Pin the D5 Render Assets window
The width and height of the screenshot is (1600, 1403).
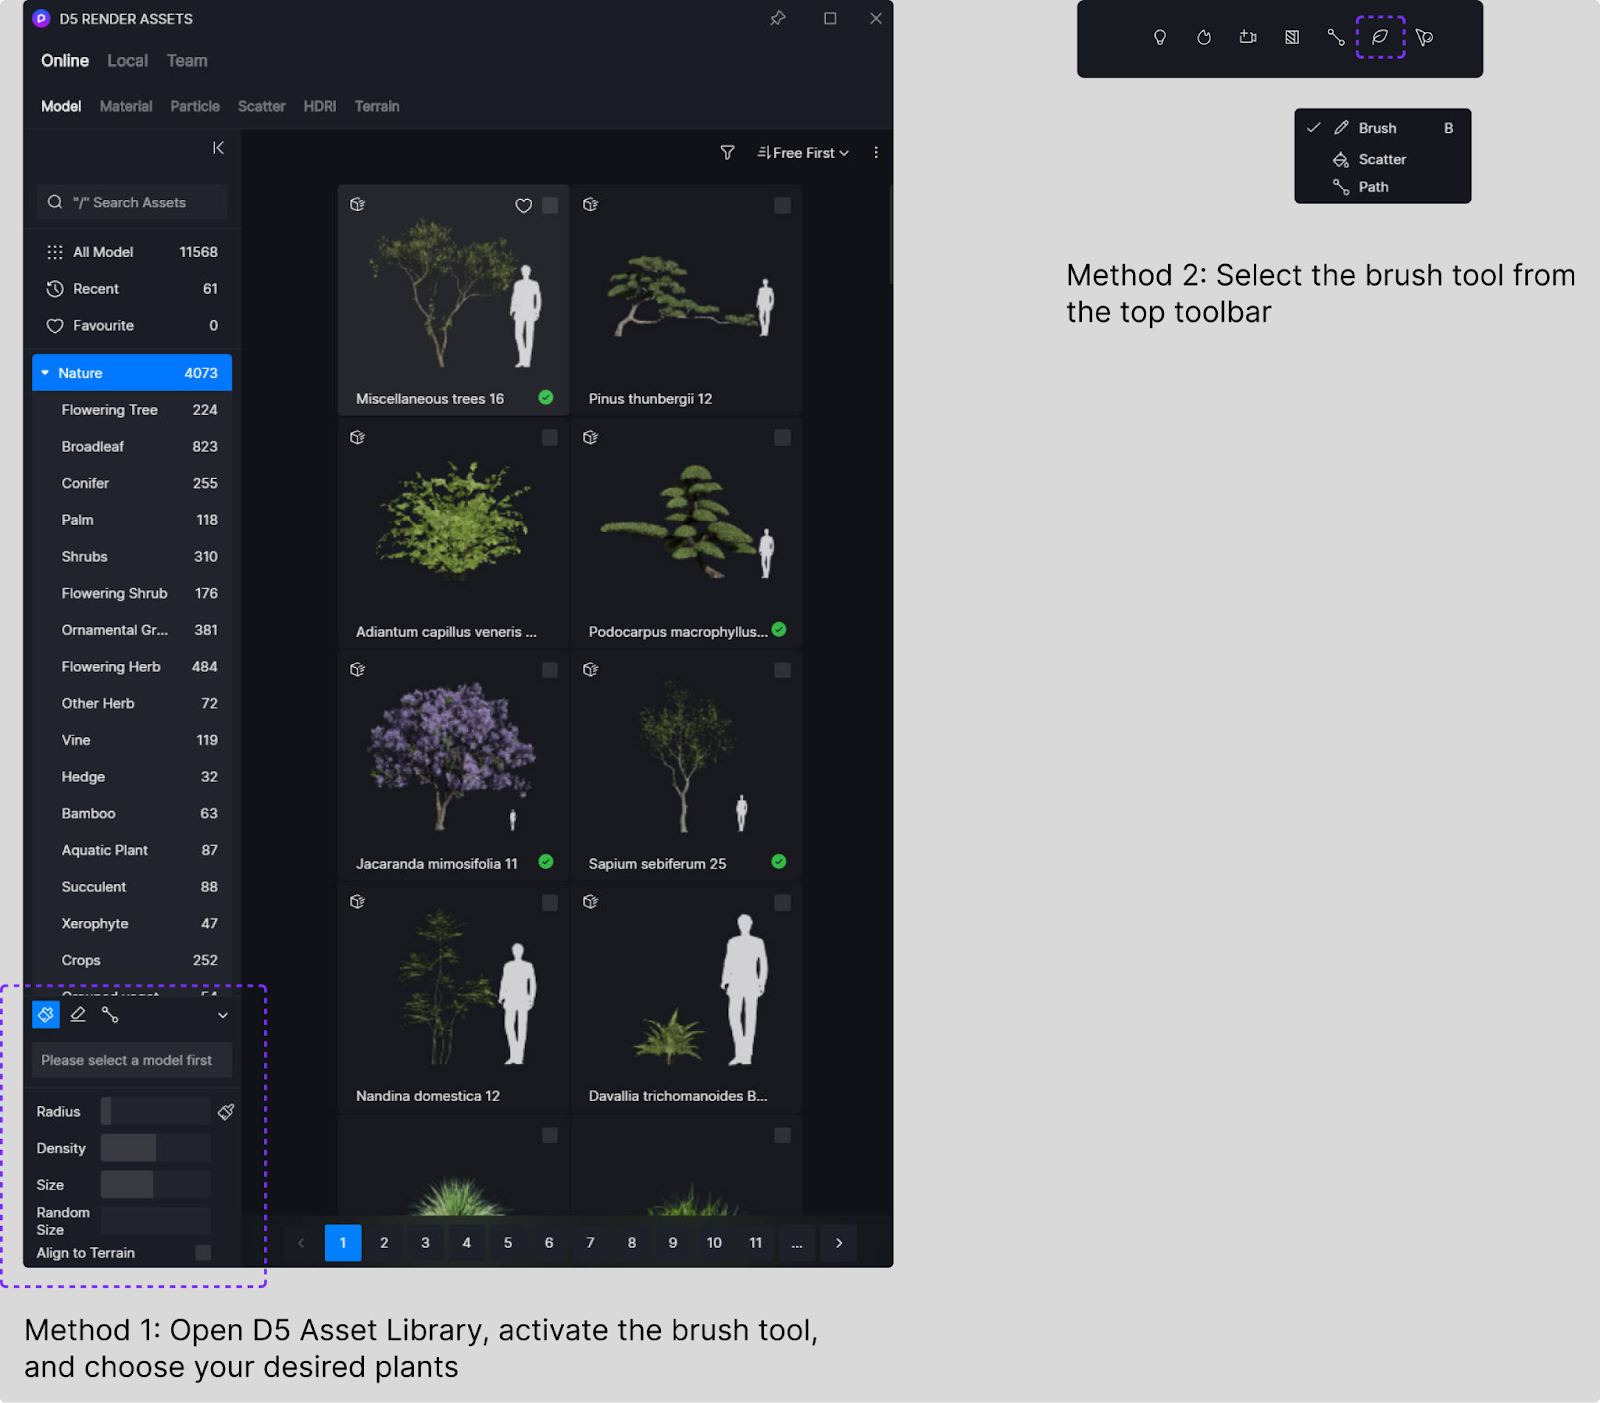click(777, 18)
